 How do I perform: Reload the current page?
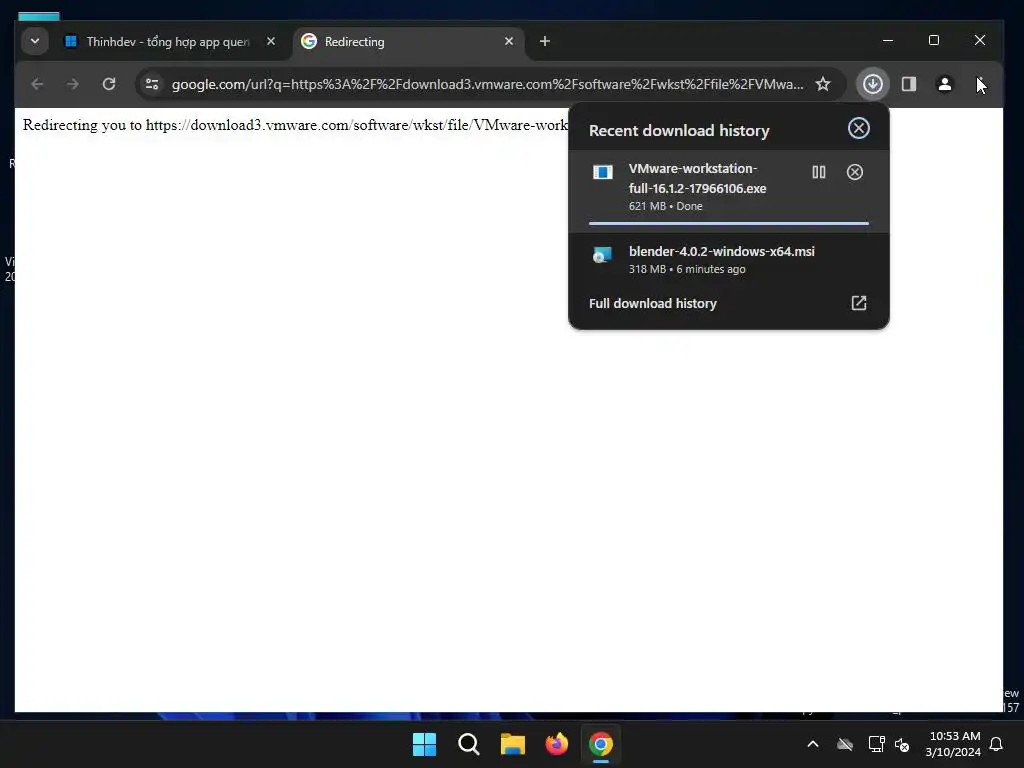coord(109,84)
